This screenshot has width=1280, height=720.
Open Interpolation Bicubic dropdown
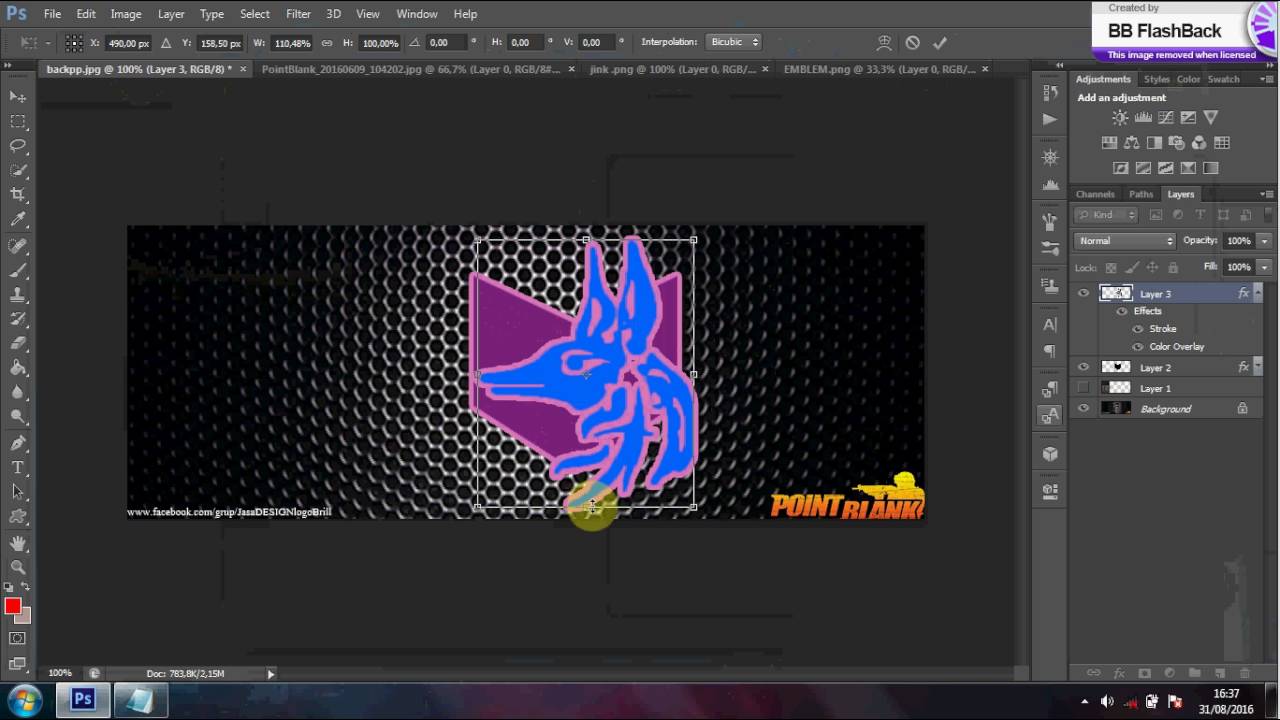(734, 42)
